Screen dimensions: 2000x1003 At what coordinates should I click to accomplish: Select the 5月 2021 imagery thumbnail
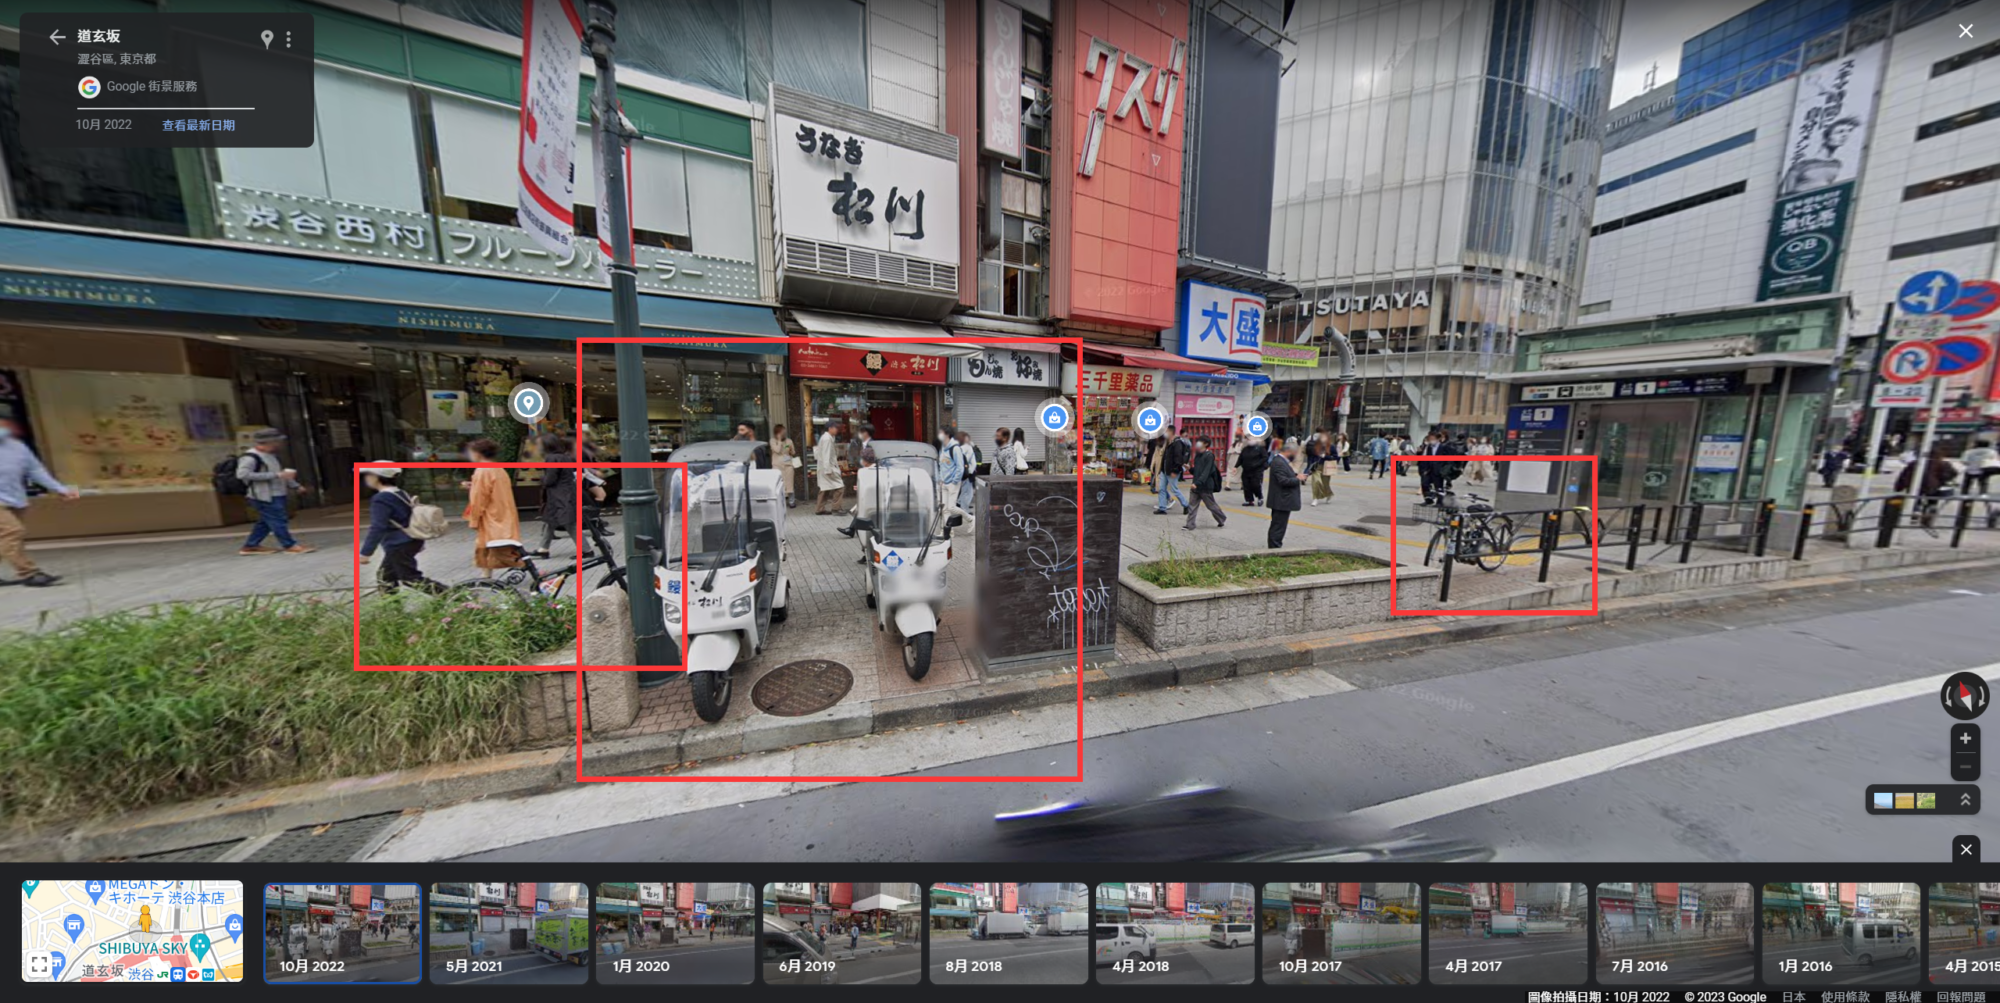tap(509, 932)
